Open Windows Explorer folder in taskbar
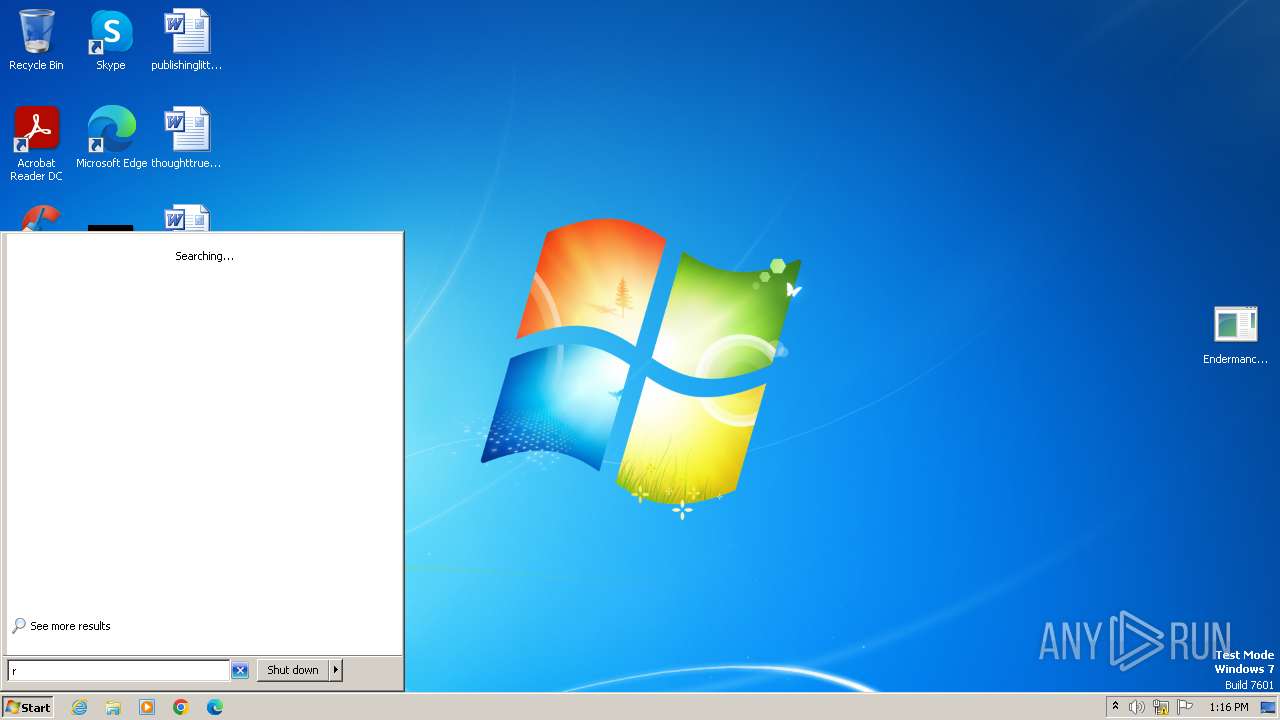Image resolution: width=1280 pixels, height=720 pixels. pos(113,707)
